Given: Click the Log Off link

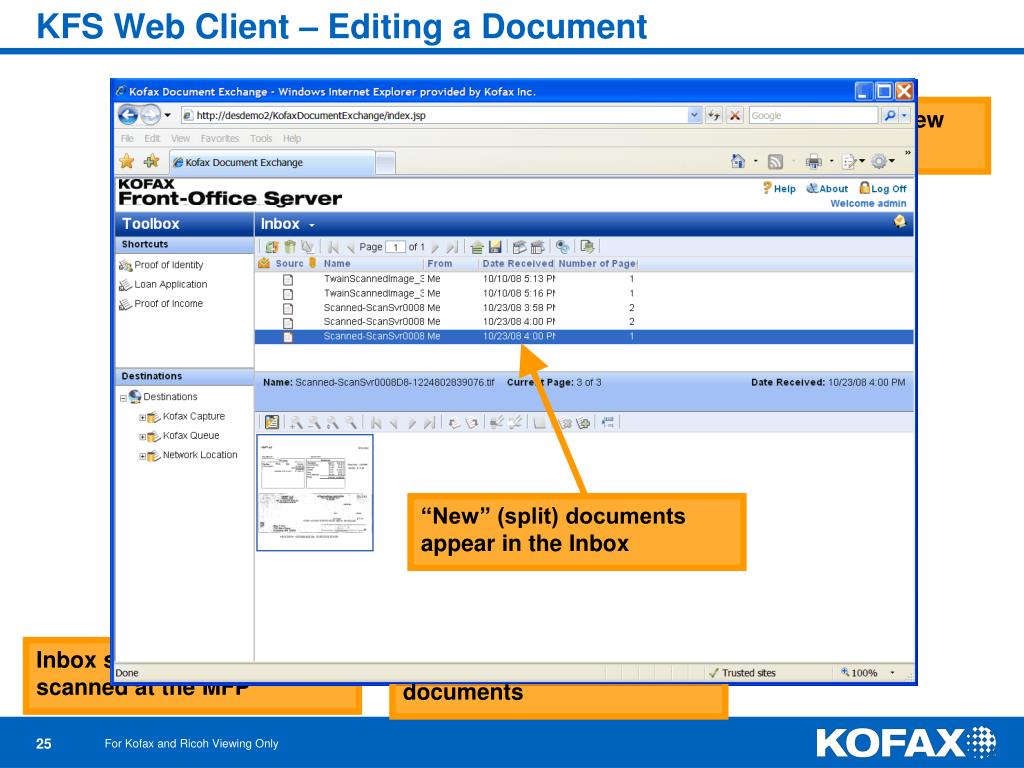Looking at the screenshot, I should tap(883, 189).
